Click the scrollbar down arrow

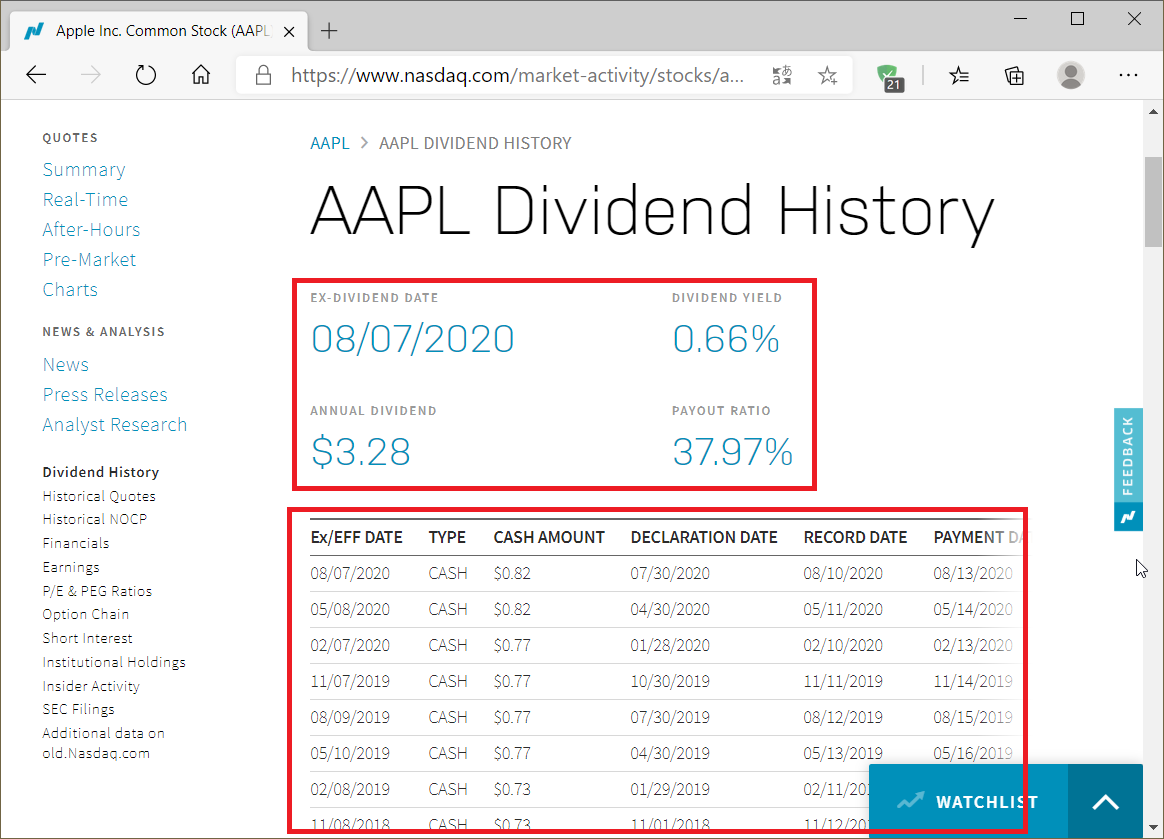coord(1153,827)
